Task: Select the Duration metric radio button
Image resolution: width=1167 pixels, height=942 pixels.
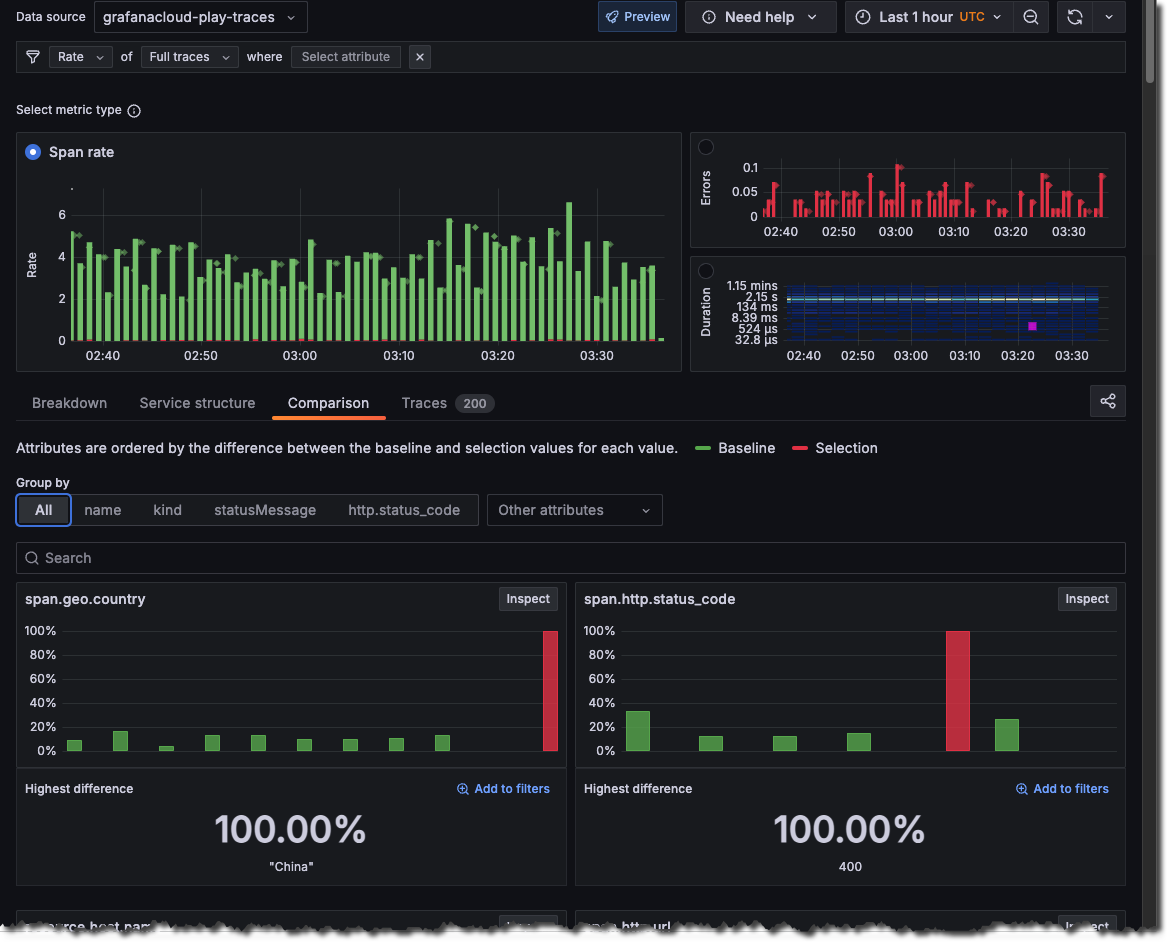Action: 706,271
